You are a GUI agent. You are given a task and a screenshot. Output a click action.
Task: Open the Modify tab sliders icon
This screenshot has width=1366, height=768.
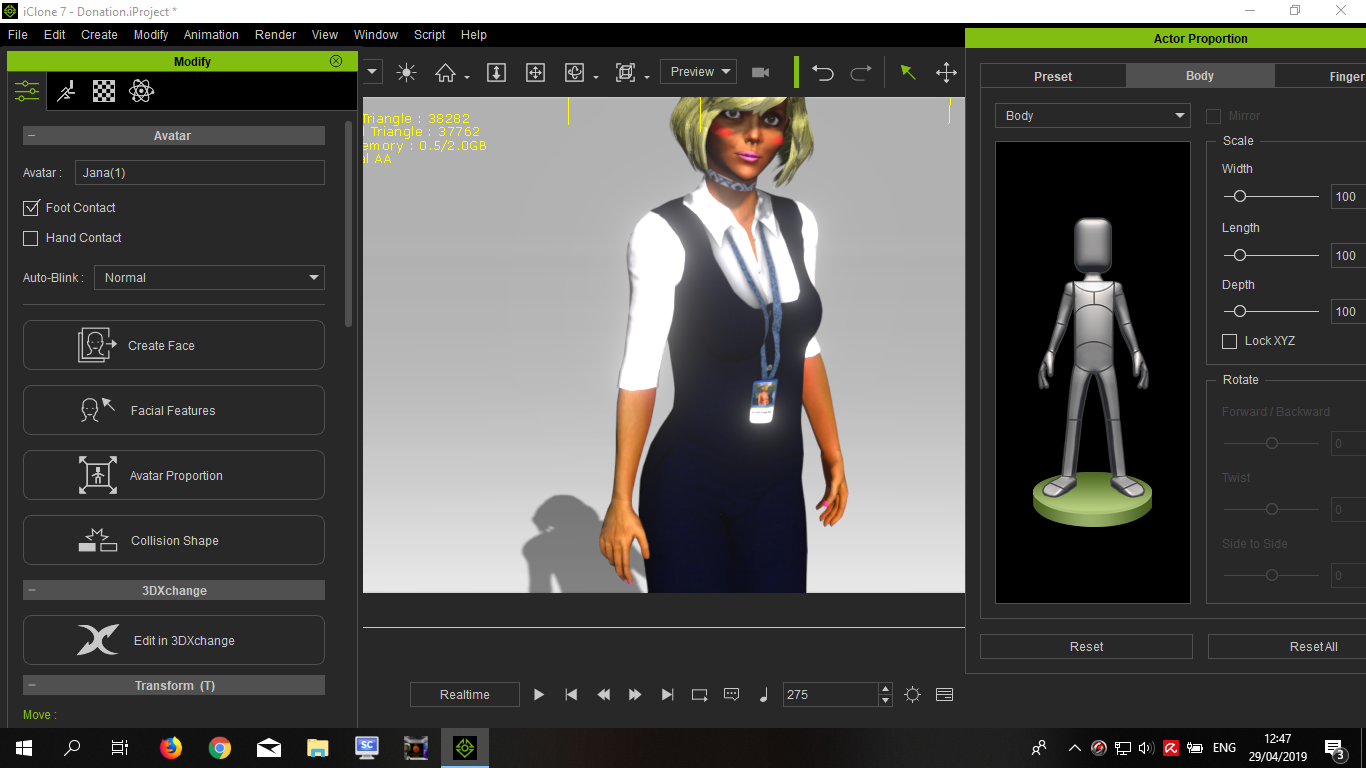pyautogui.click(x=26, y=92)
